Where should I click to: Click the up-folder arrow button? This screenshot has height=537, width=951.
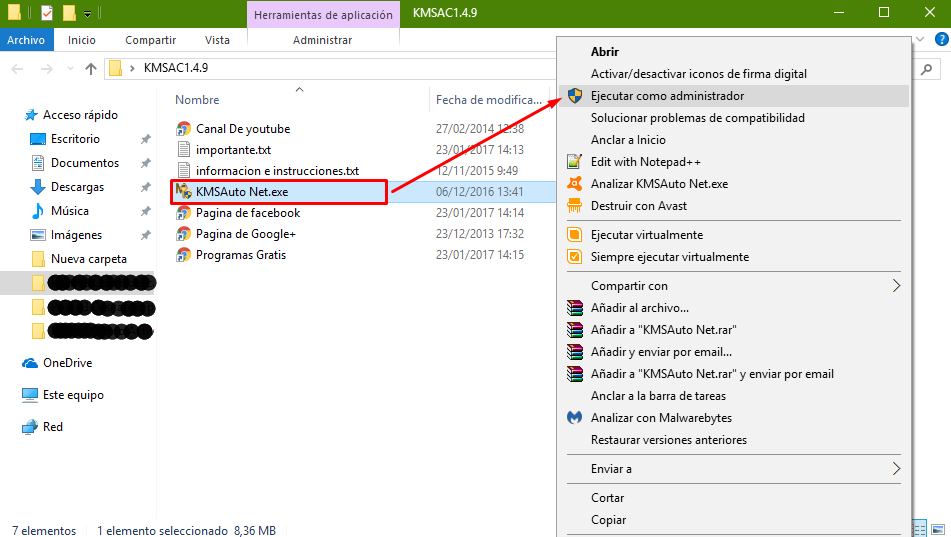tap(91, 69)
